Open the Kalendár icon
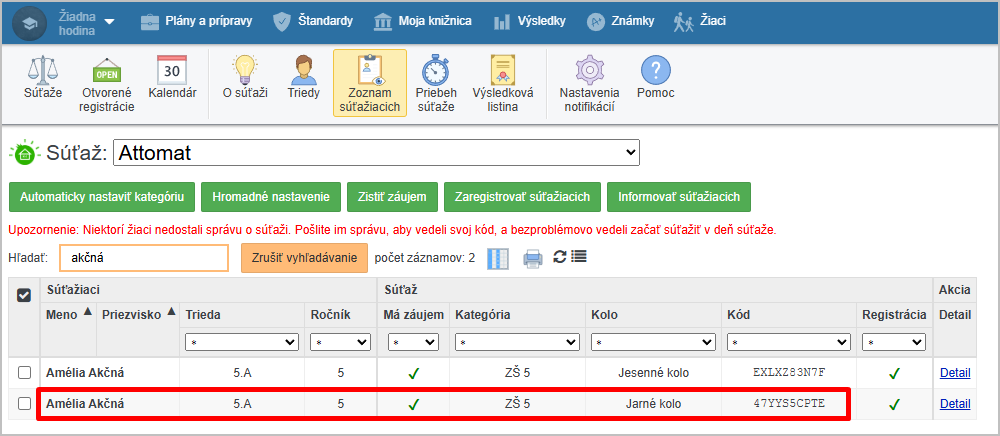Screen dimensions: 1000x436 coord(172,70)
